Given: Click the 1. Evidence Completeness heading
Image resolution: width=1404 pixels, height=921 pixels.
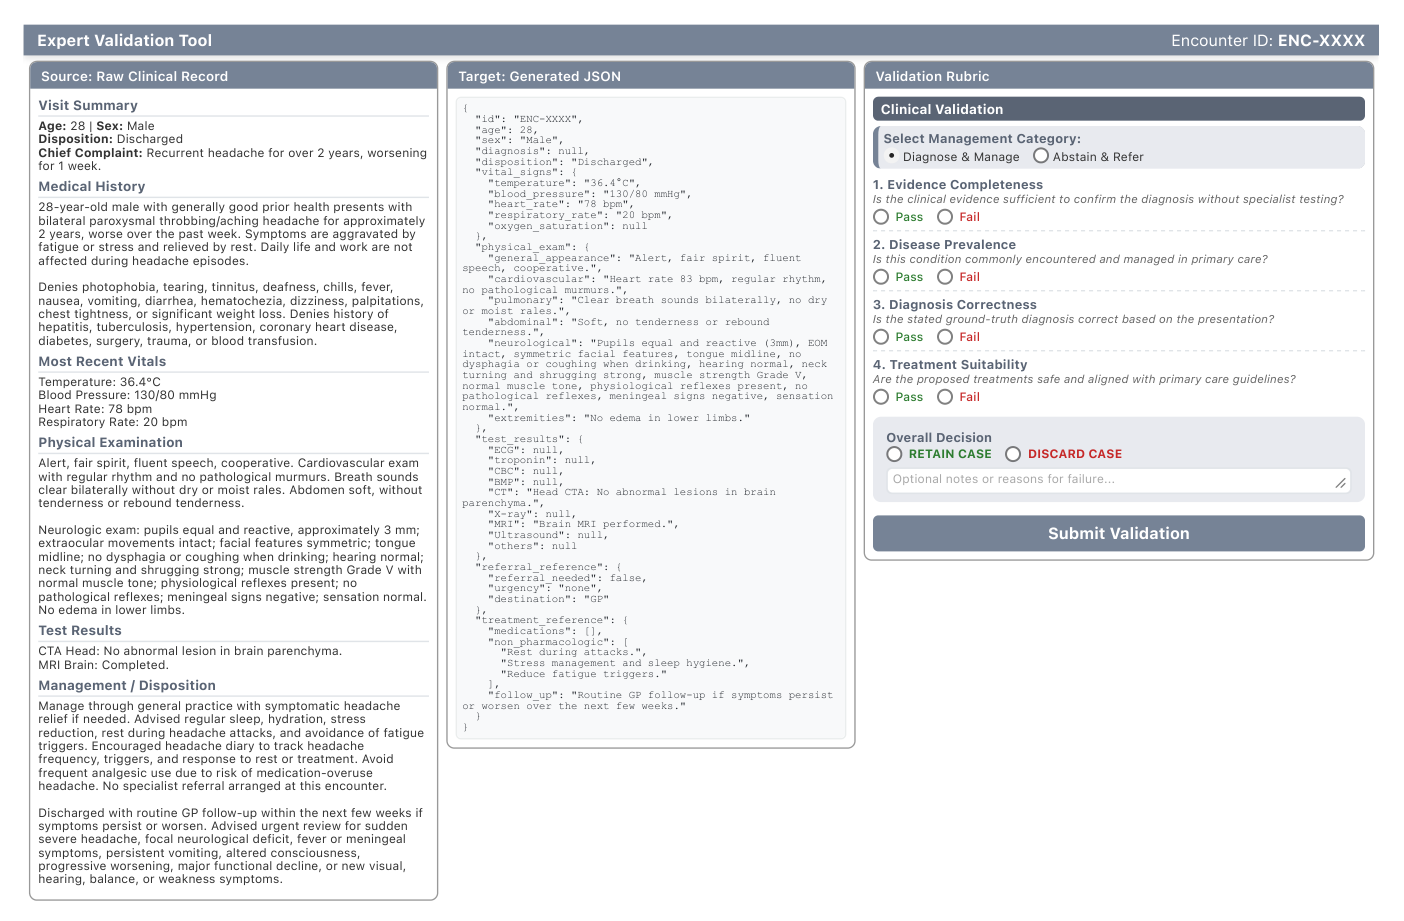Looking at the screenshot, I should click(x=958, y=185).
